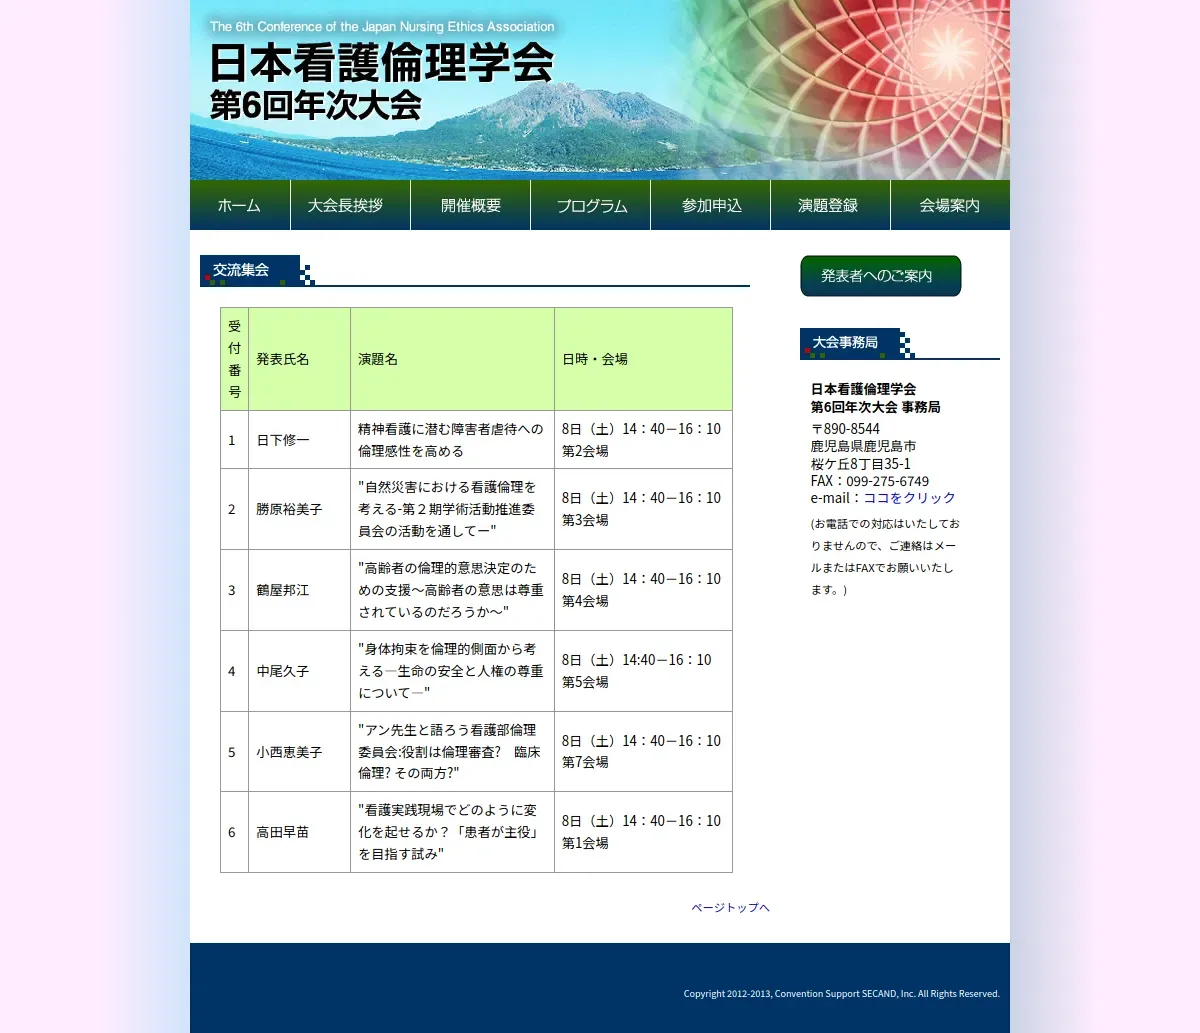Go to the 開催概要 menu item
Screen dimensions: 1200x1033
(470, 205)
